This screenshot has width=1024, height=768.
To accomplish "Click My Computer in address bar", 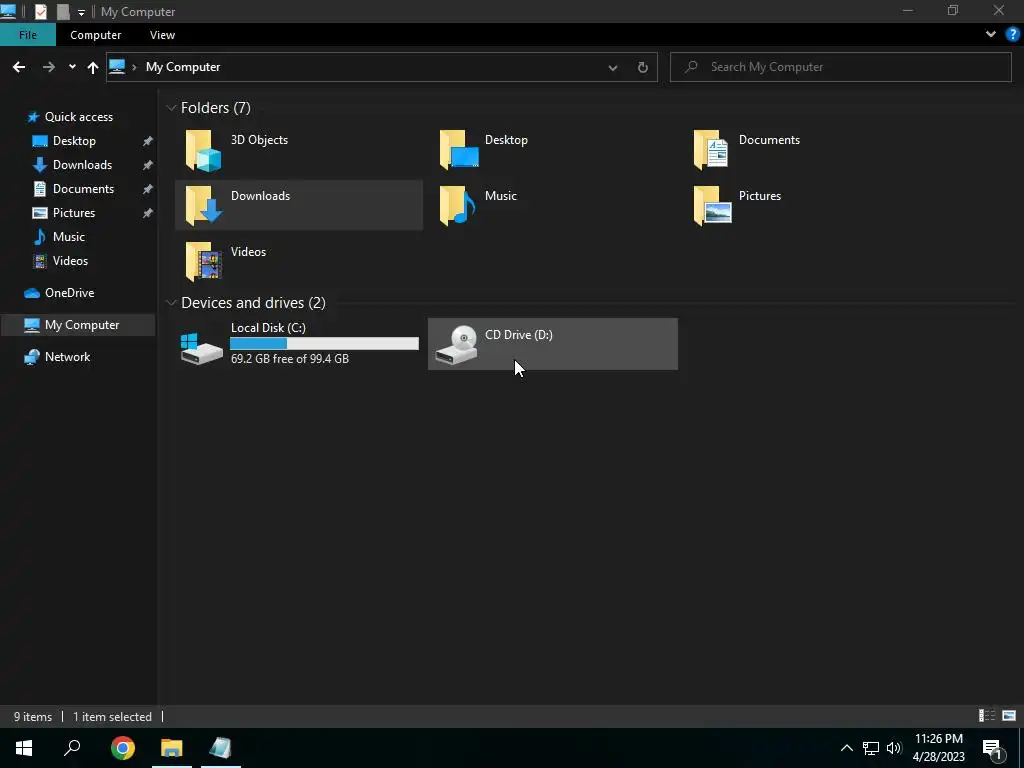I will coord(183,67).
